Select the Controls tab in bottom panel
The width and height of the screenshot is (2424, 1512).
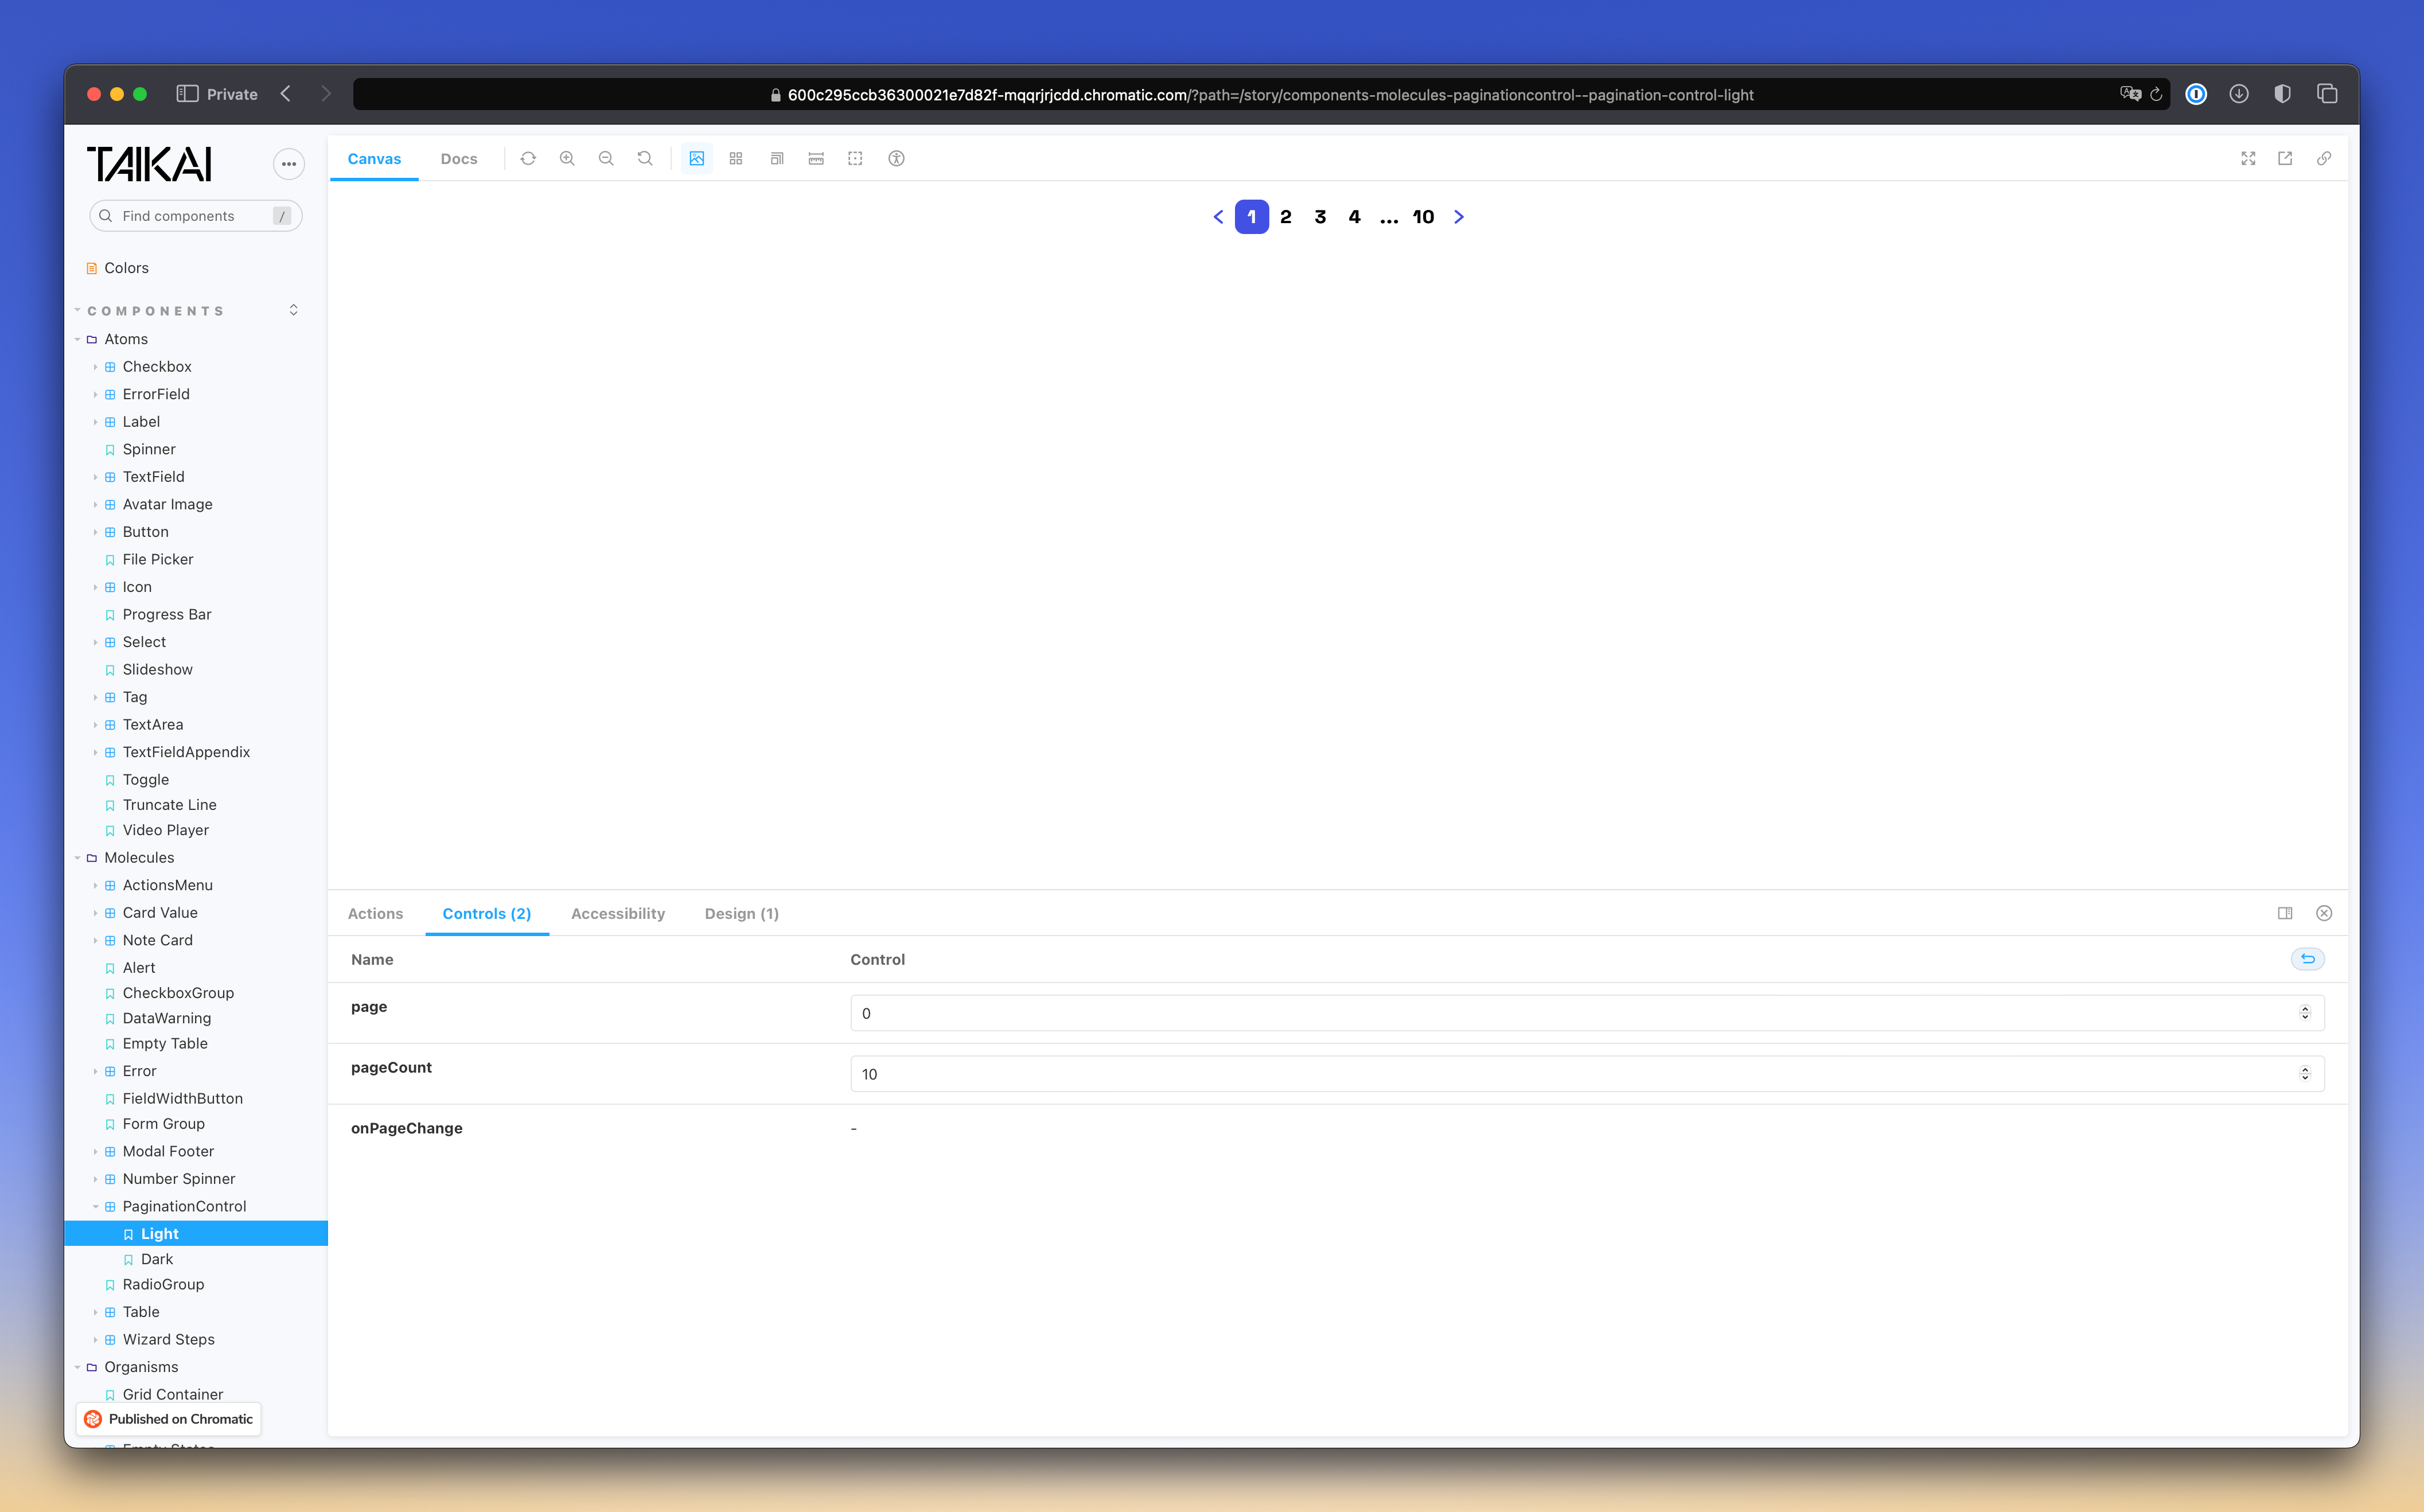[x=486, y=913]
